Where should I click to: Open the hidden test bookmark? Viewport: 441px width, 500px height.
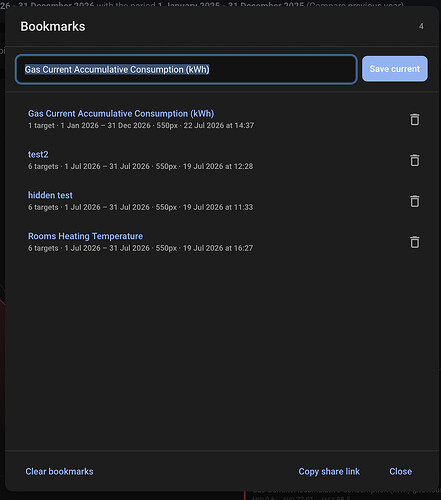pos(50,195)
